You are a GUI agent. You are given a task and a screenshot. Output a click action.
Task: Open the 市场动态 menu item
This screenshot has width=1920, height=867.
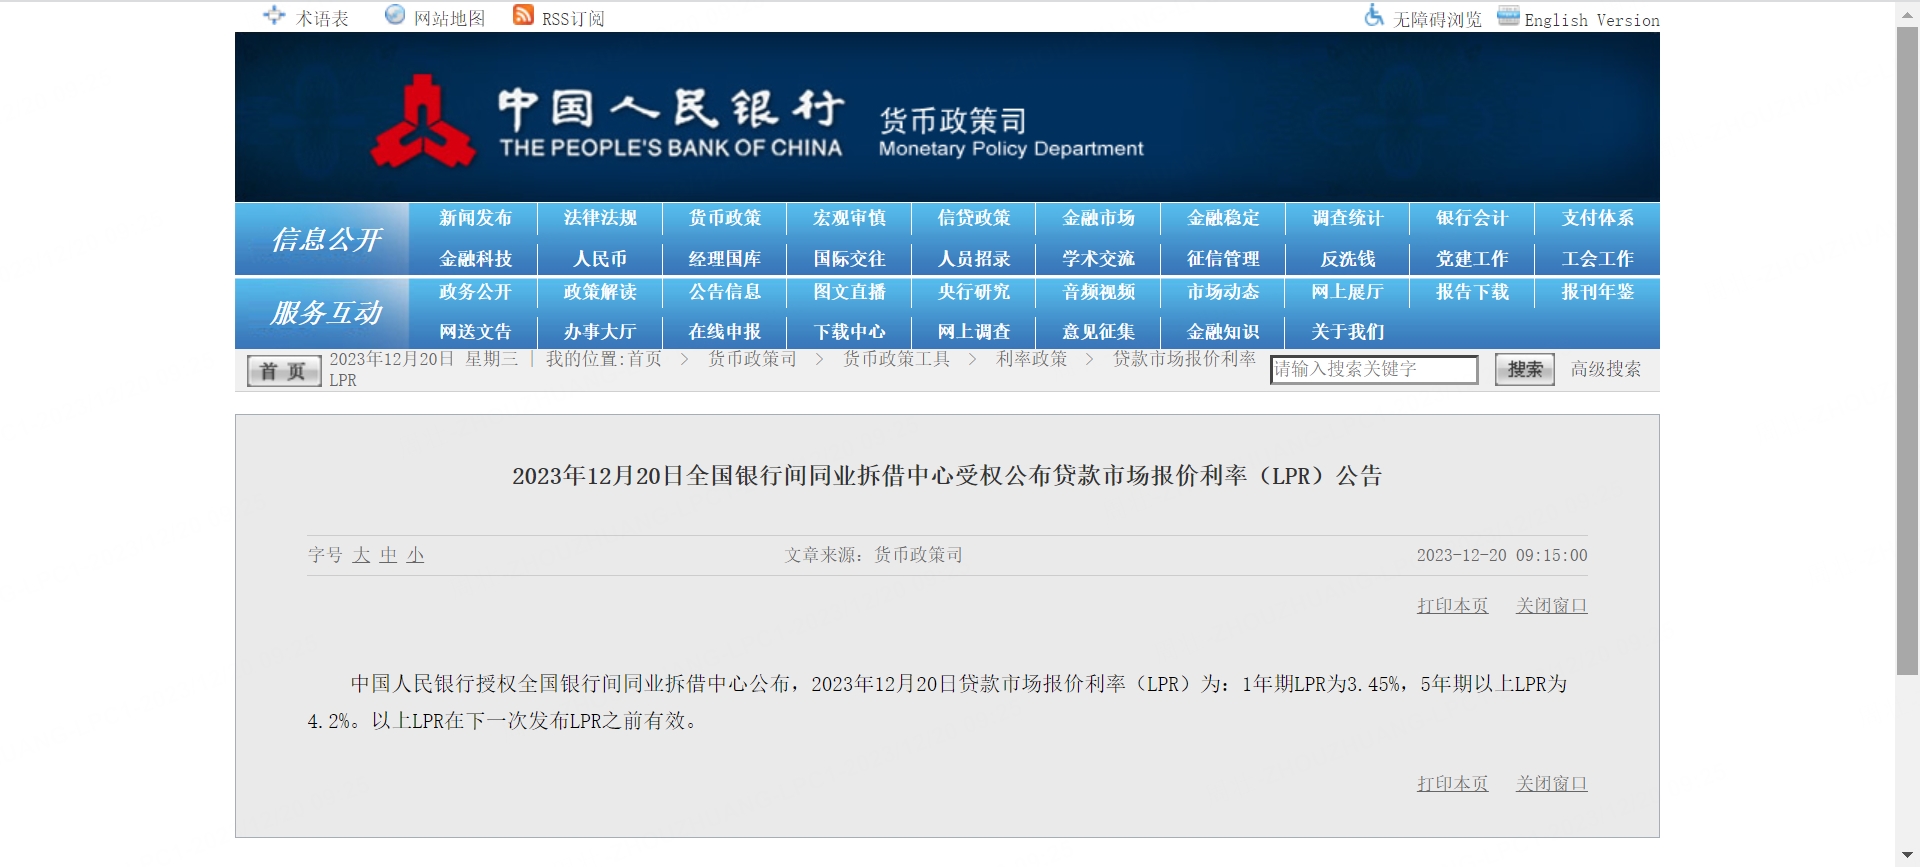coord(1223,292)
